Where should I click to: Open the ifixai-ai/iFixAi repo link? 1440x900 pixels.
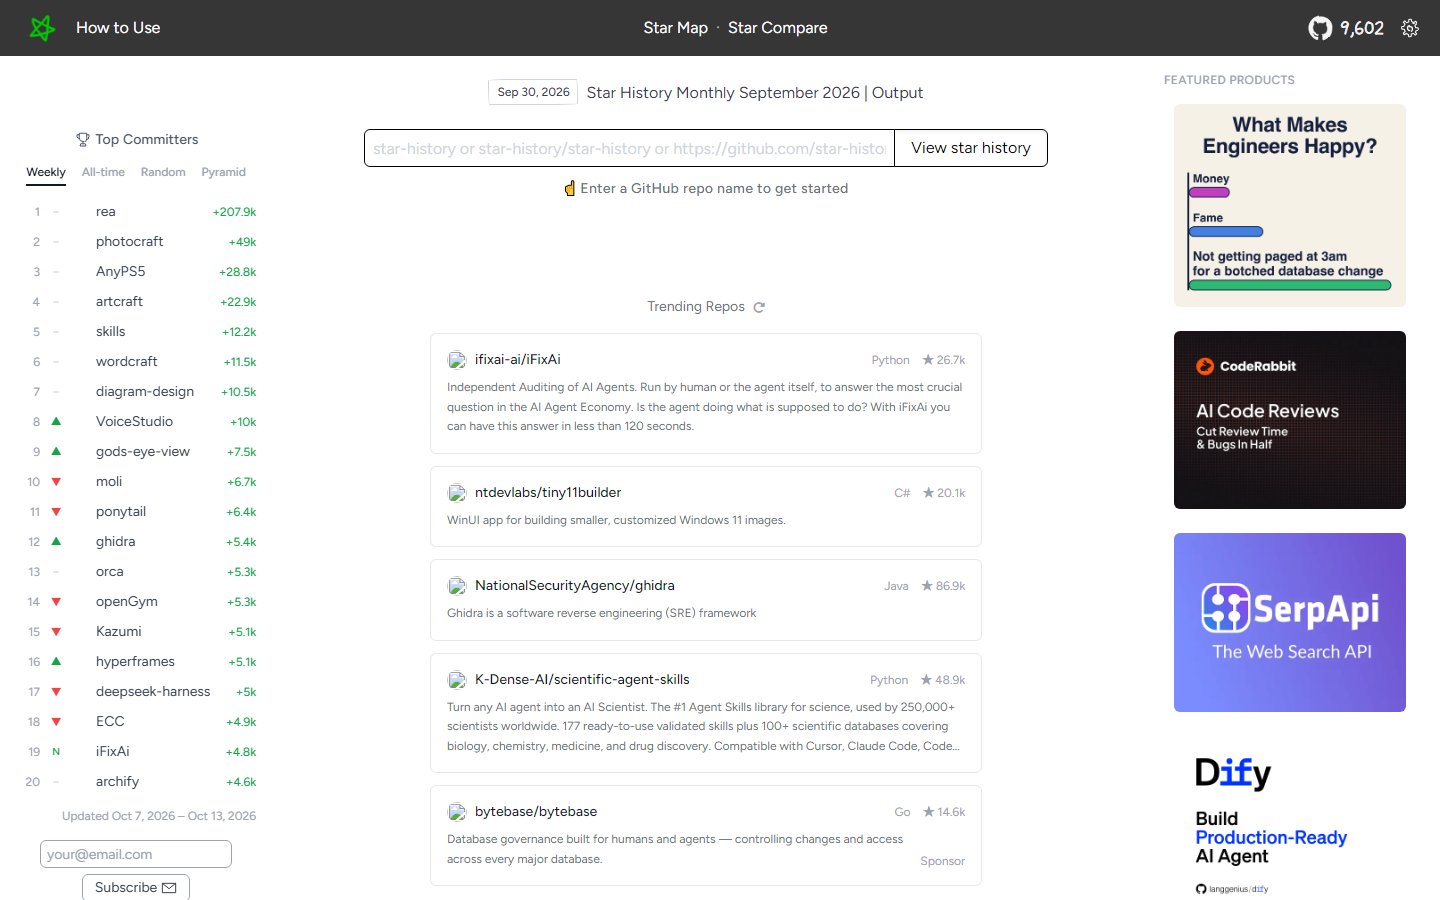coord(518,360)
